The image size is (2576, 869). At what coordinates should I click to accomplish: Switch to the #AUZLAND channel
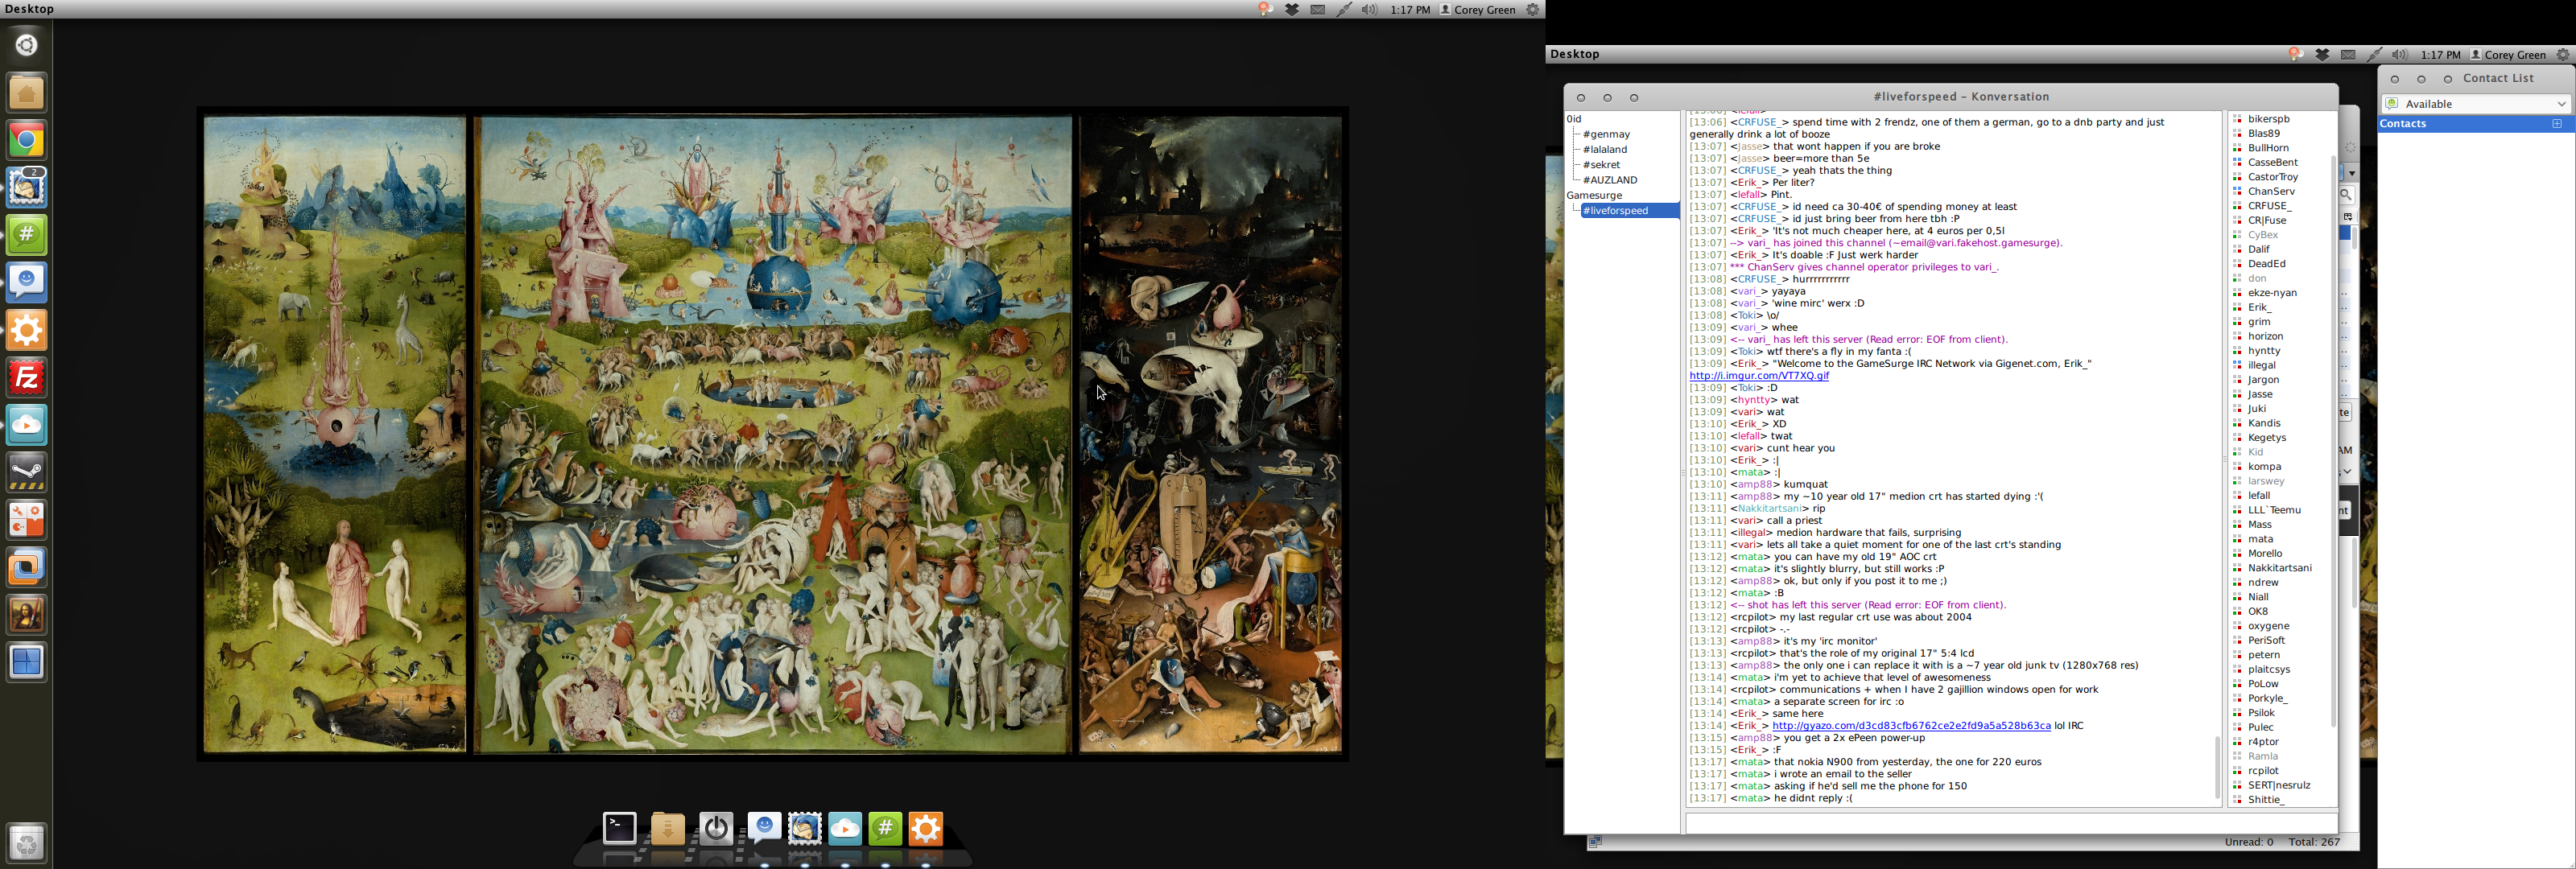[x=1610, y=180]
